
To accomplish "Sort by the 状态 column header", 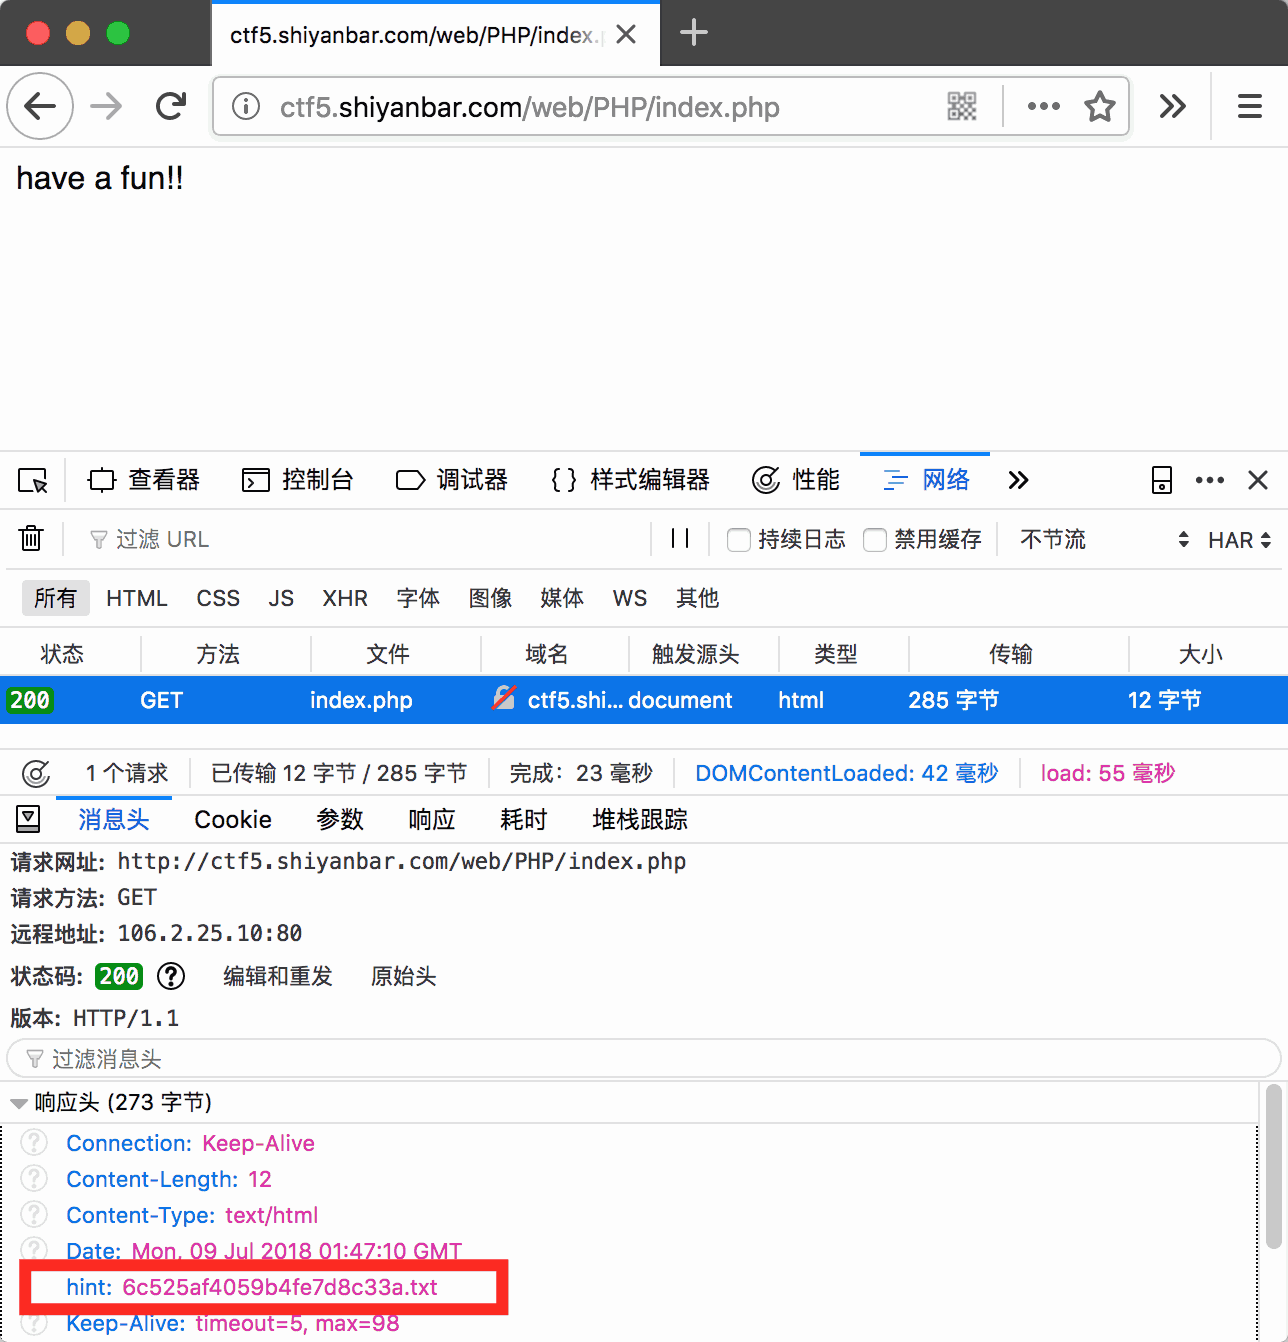I will tap(62, 654).
